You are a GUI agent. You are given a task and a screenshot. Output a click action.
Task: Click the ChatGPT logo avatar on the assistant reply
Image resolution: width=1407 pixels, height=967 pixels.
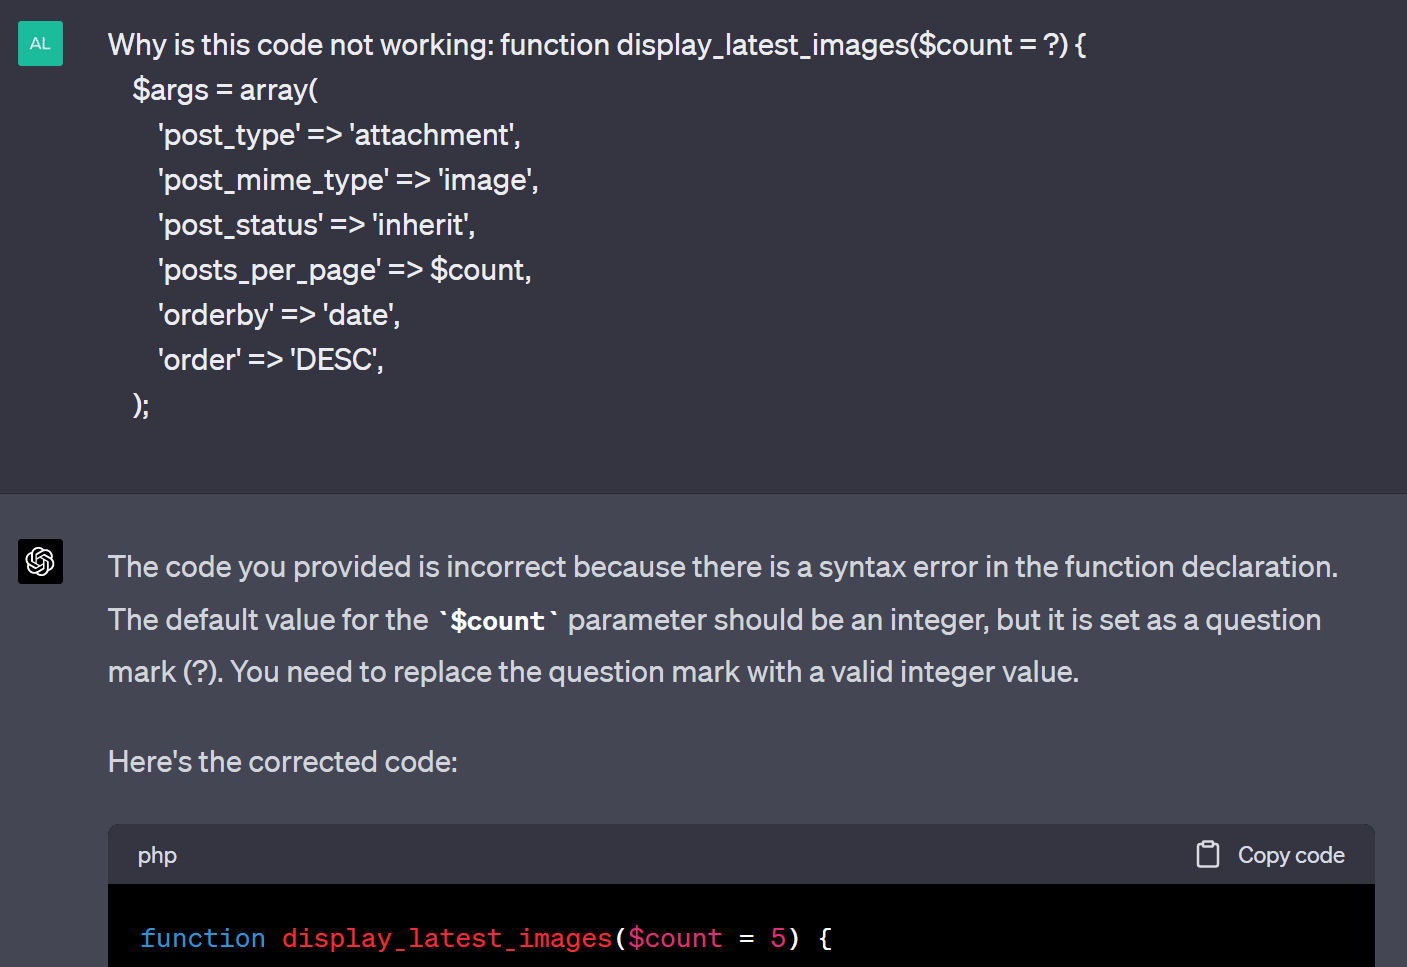(x=40, y=562)
